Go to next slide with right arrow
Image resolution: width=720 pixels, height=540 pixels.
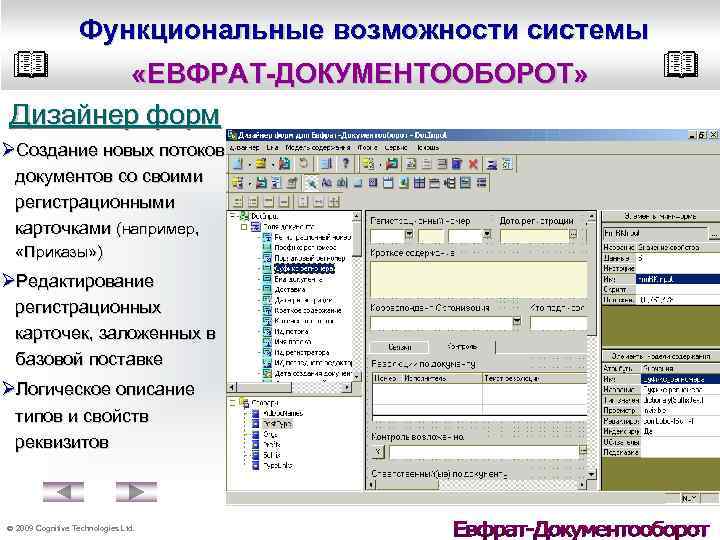(x=136, y=492)
